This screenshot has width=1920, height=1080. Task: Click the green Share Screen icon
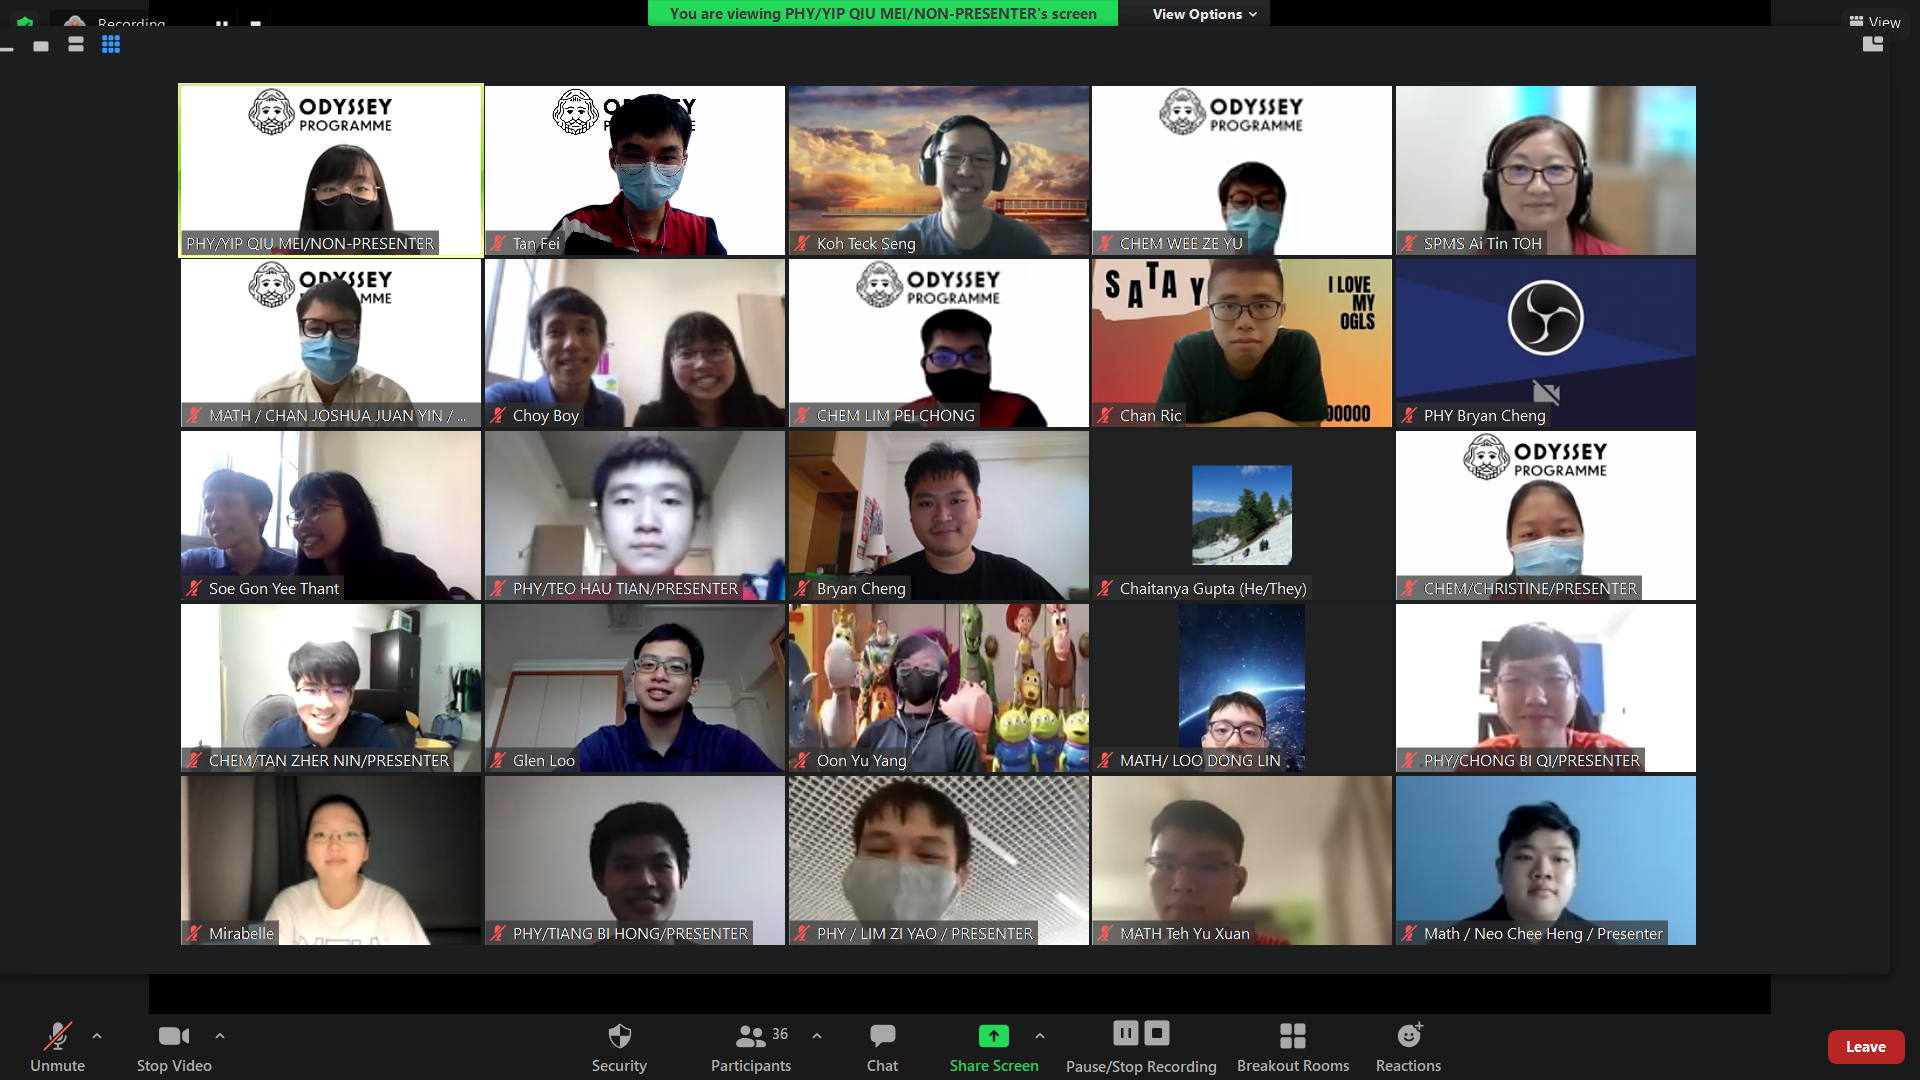point(993,1036)
